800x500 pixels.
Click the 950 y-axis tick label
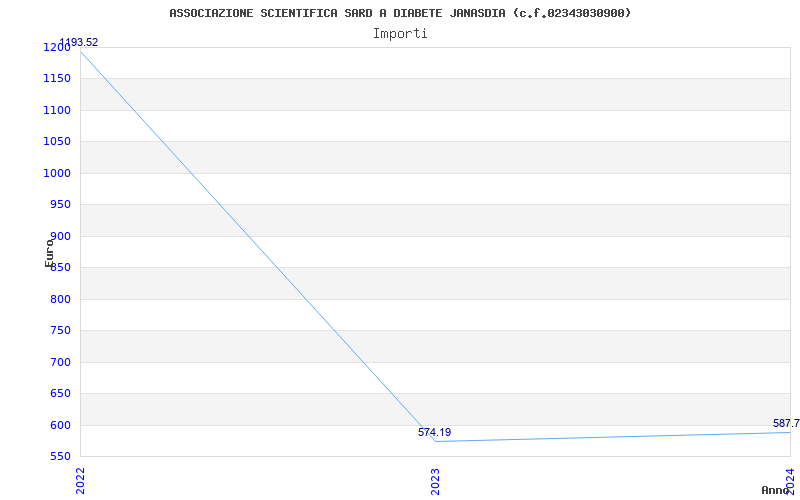pyautogui.click(x=60, y=205)
